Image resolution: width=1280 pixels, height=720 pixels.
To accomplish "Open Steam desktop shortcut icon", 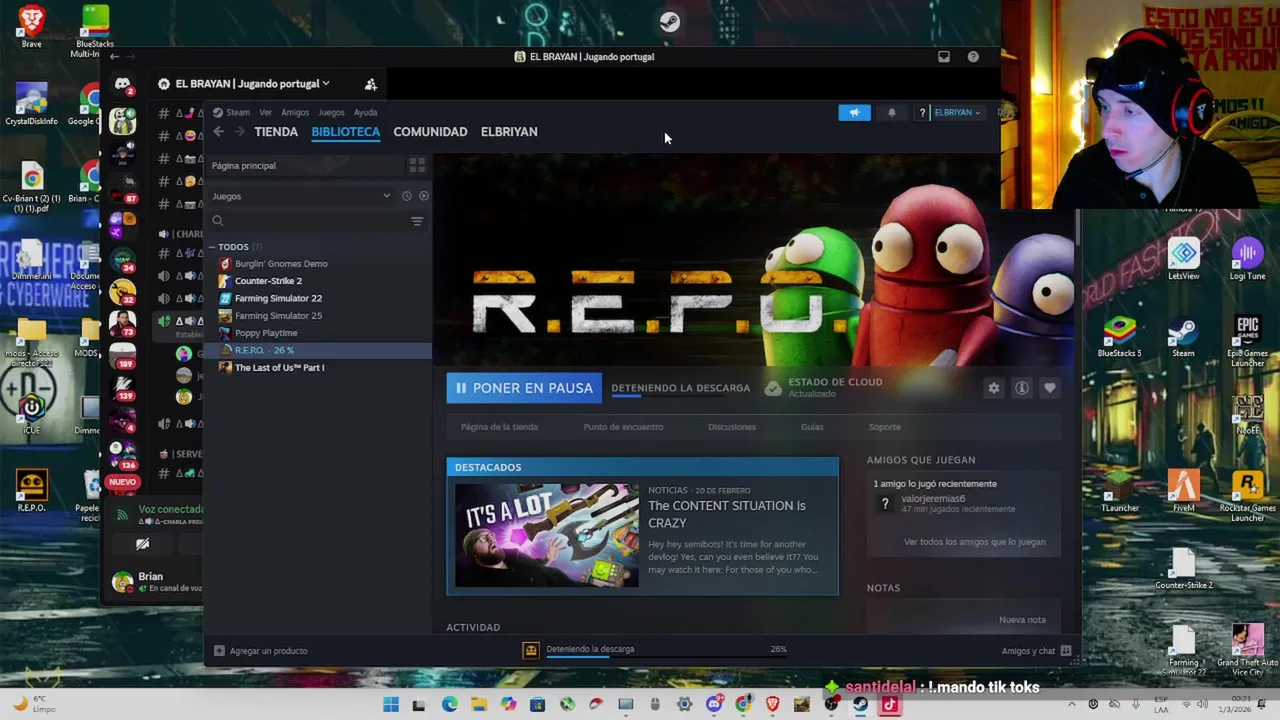I will click(x=1183, y=336).
